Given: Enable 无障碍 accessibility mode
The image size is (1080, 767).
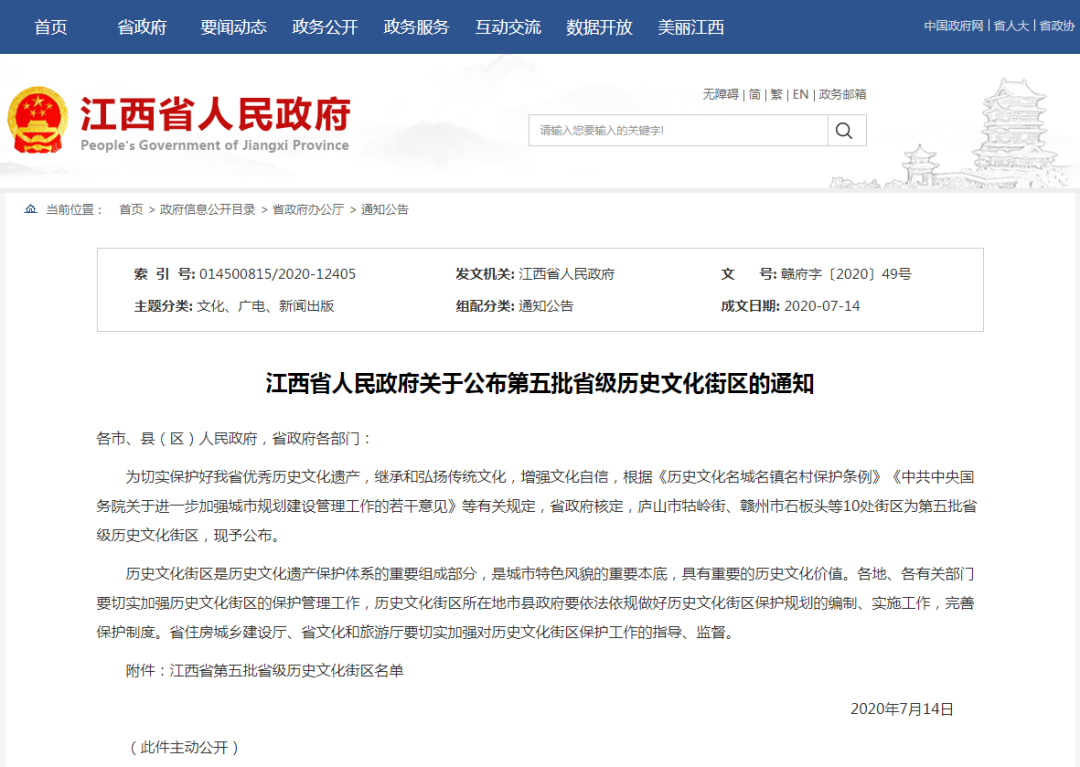Looking at the screenshot, I should 720,94.
